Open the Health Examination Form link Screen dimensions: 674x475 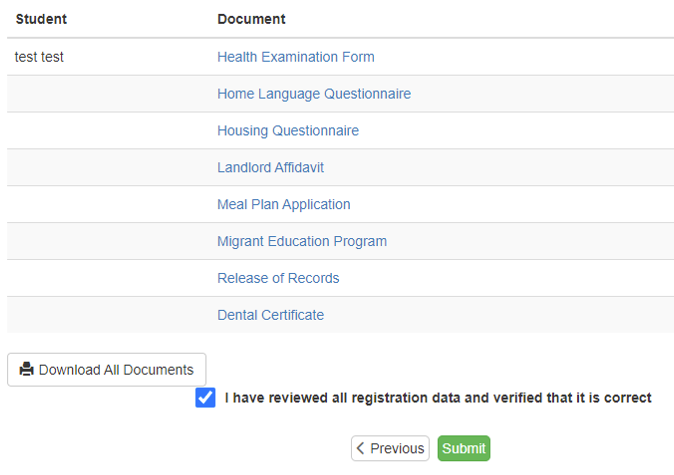(295, 57)
